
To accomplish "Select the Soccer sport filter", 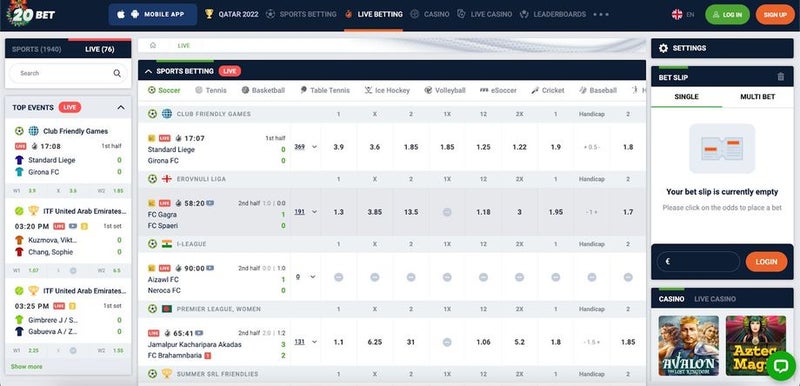I will (x=164, y=90).
